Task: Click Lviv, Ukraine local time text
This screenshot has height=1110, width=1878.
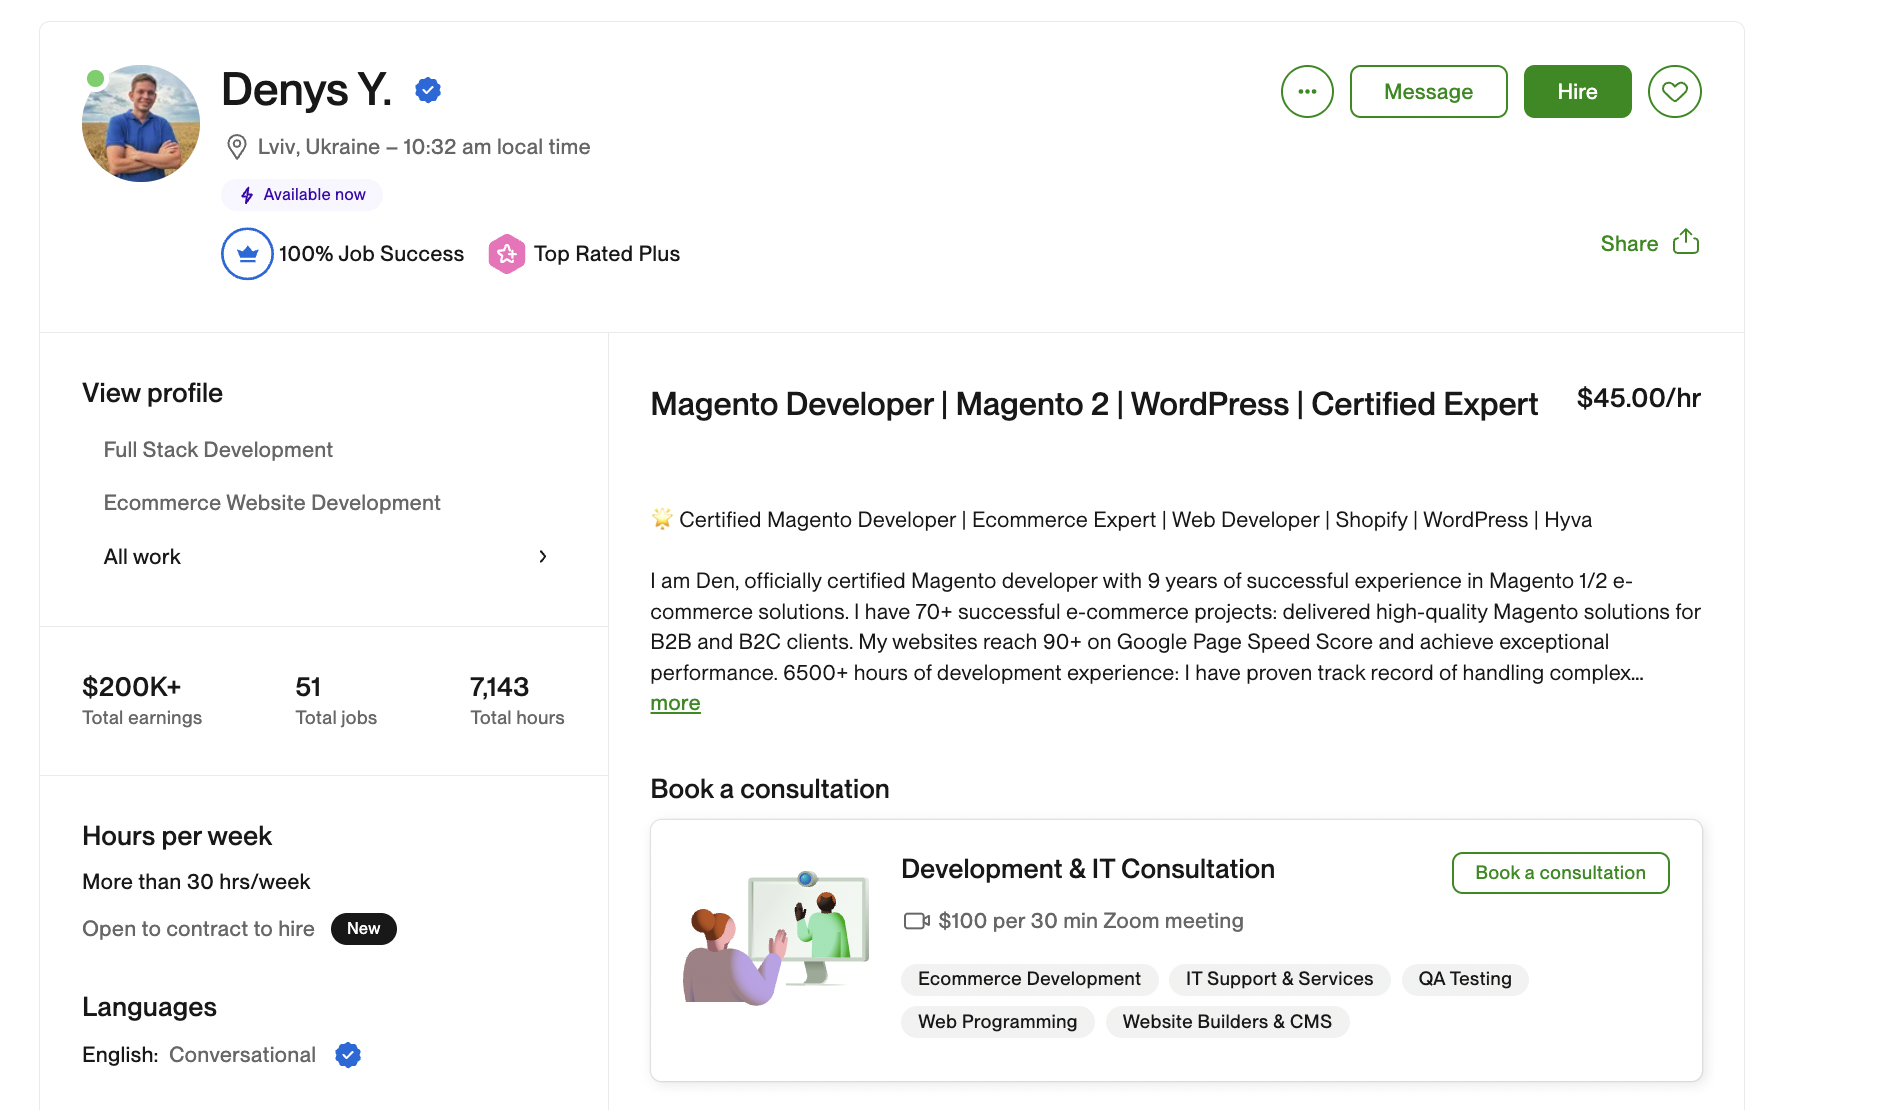Action: click(424, 147)
